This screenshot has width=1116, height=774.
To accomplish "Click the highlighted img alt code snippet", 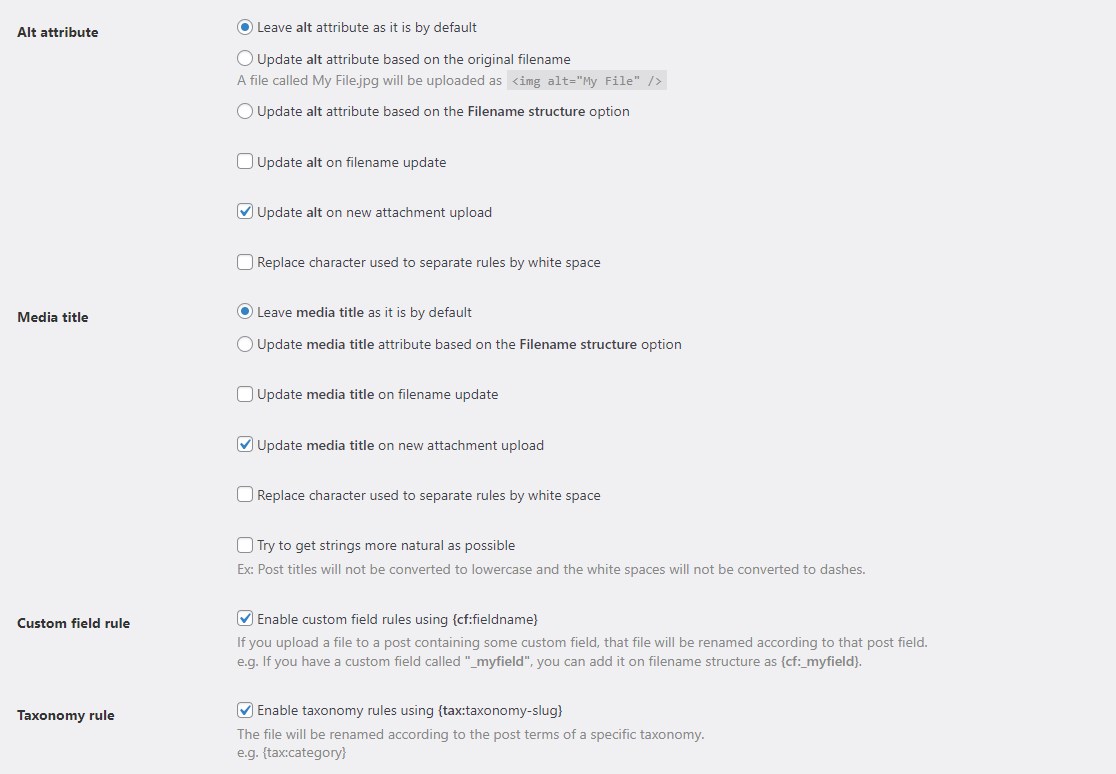I will point(588,81).
